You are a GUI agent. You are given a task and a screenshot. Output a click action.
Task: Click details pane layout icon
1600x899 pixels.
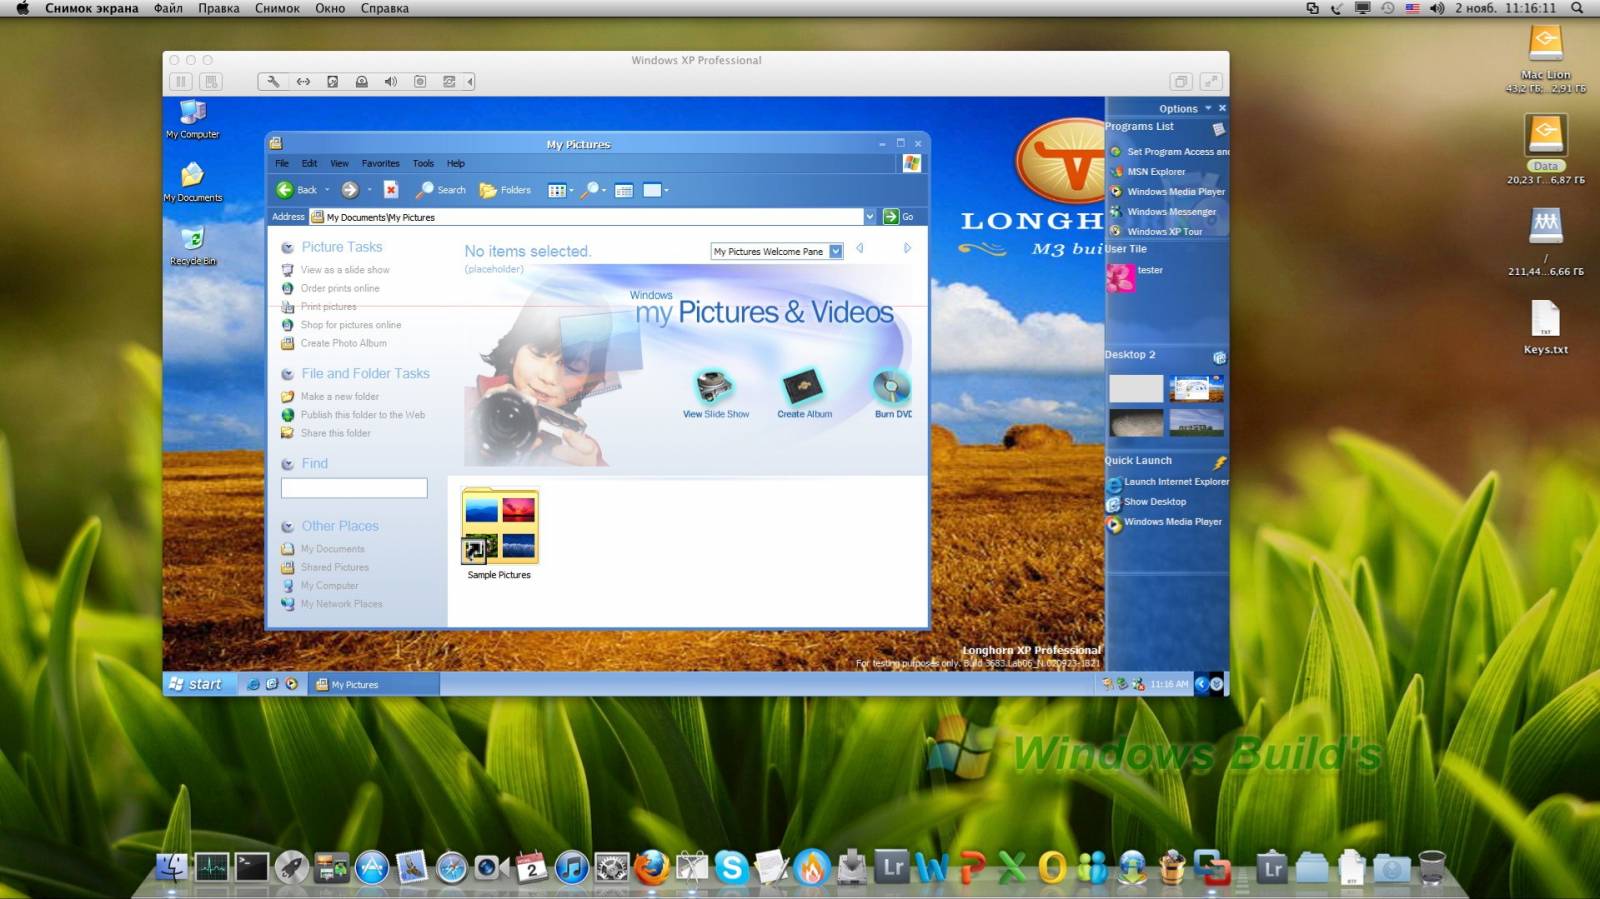[624, 190]
